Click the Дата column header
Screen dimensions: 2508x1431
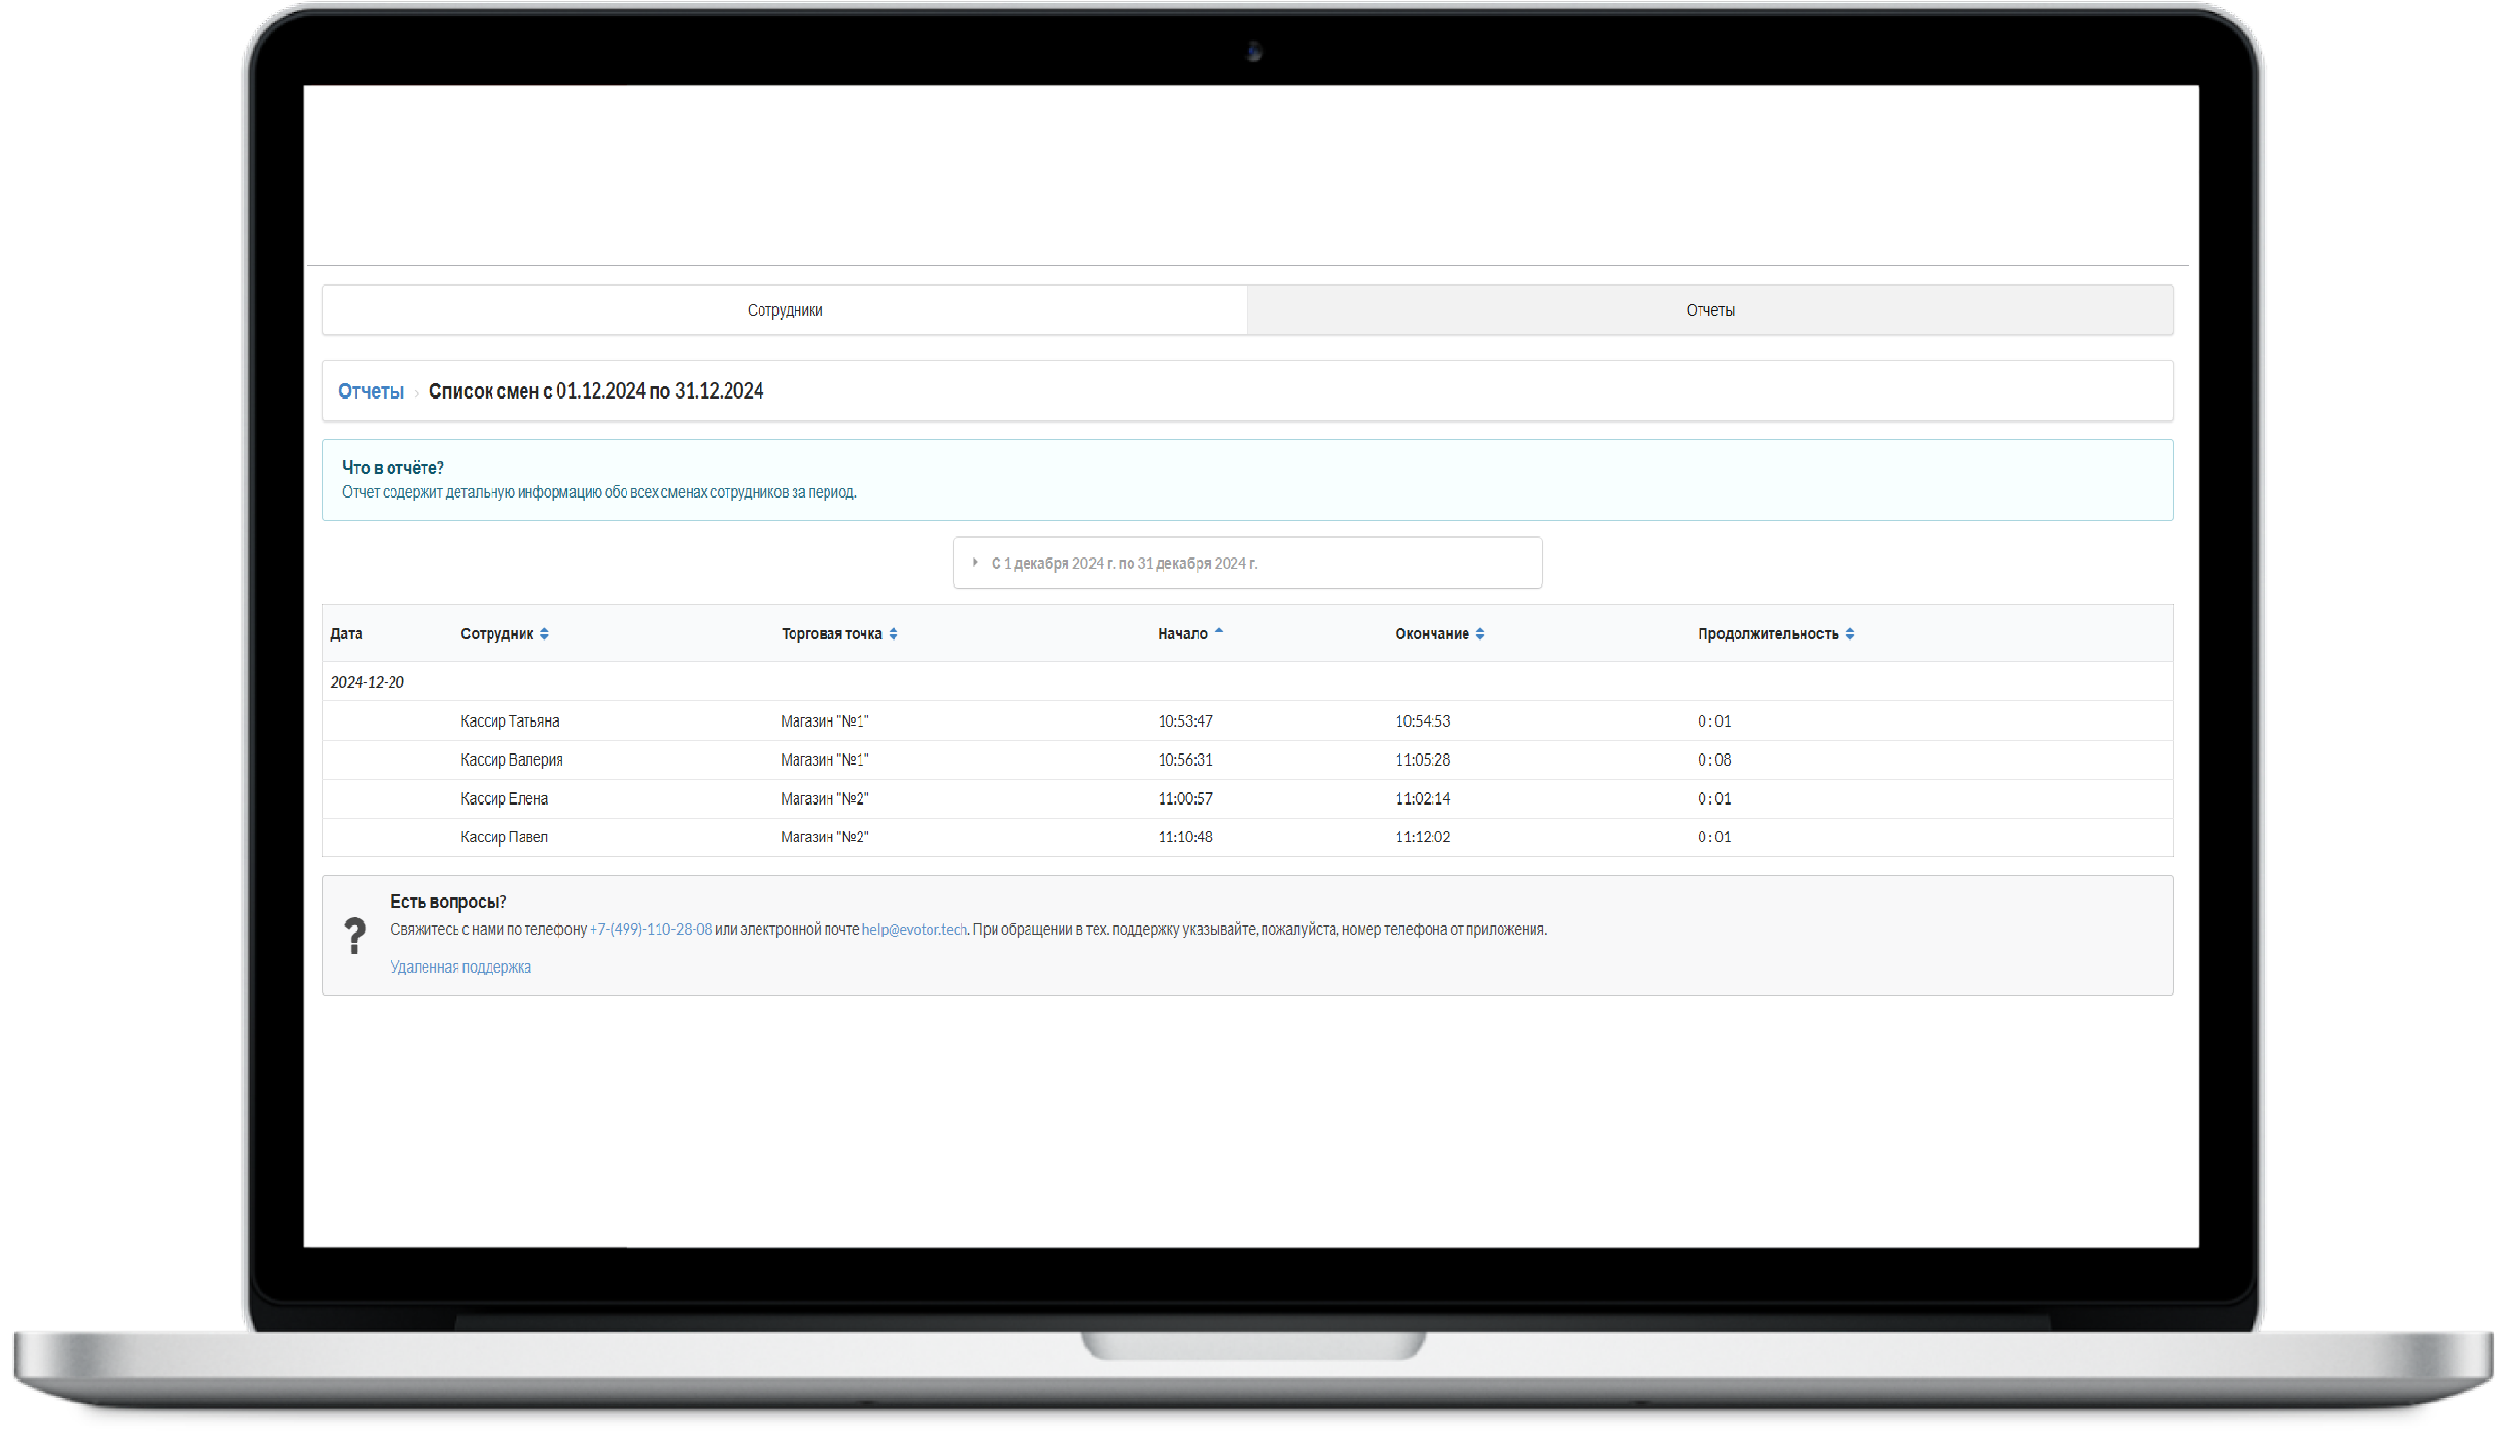346,634
